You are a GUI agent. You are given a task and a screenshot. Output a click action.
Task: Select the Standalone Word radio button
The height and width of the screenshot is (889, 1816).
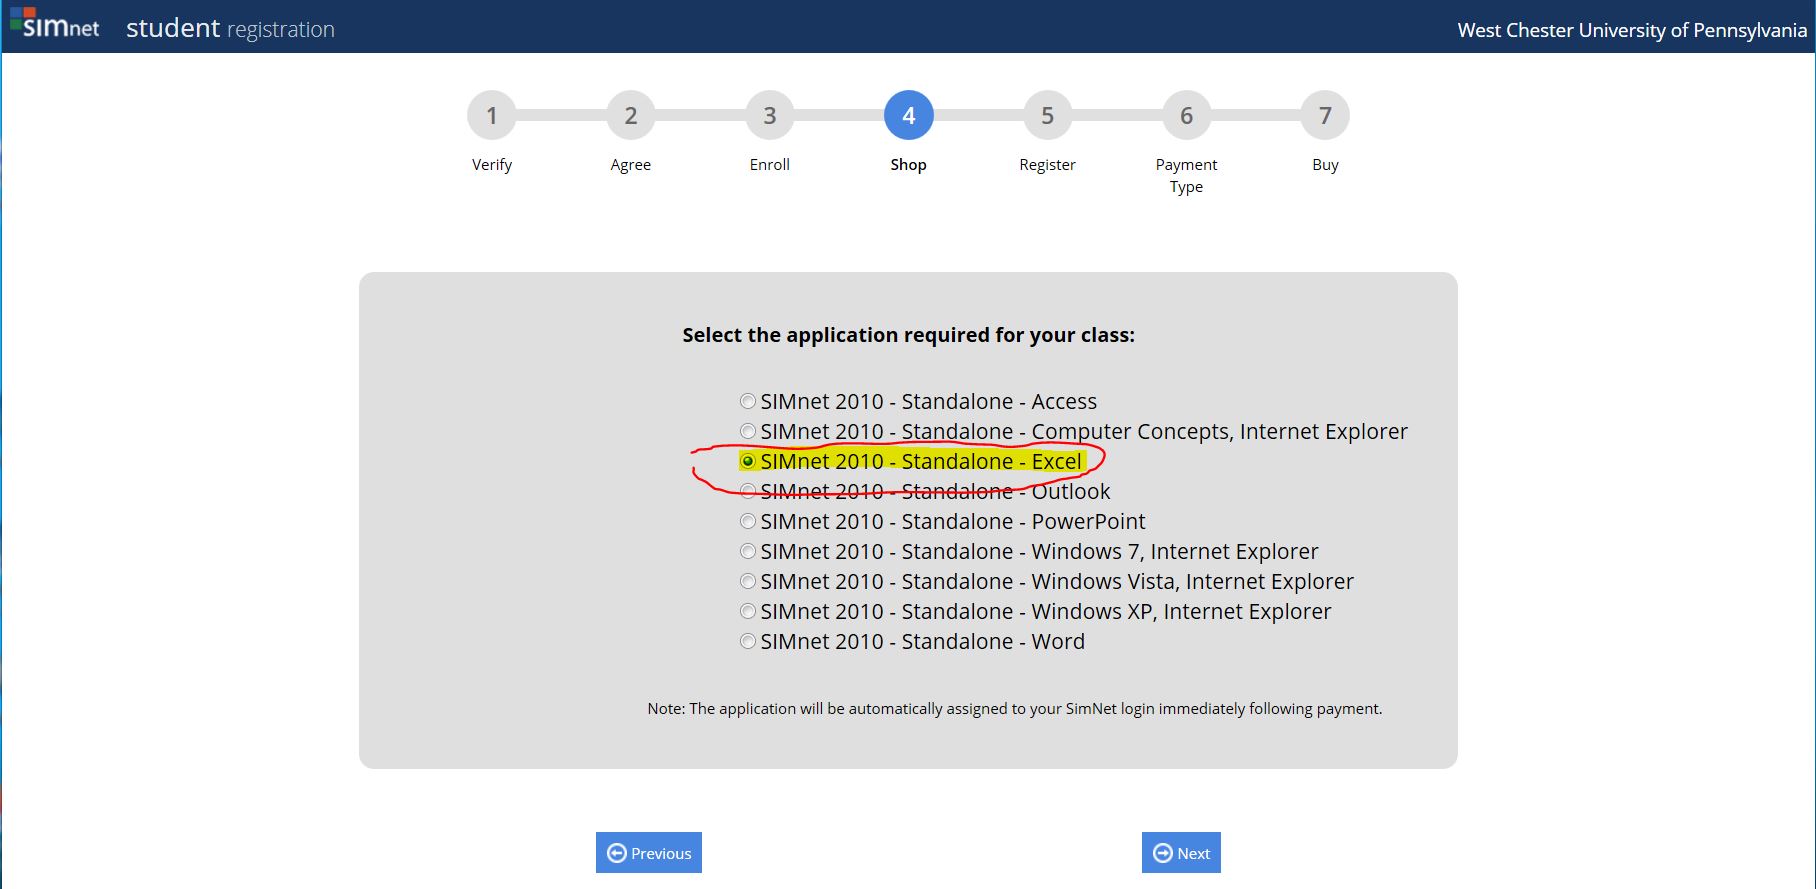pos(748,641)
